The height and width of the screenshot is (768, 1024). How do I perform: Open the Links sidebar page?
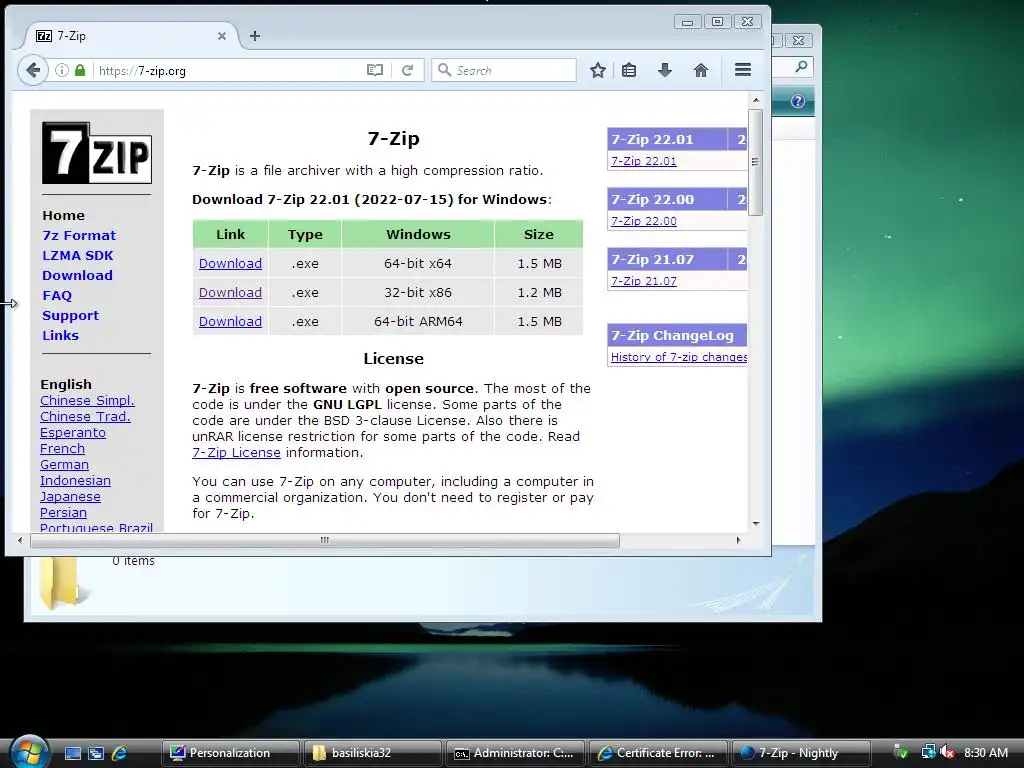tap(60, 335)
